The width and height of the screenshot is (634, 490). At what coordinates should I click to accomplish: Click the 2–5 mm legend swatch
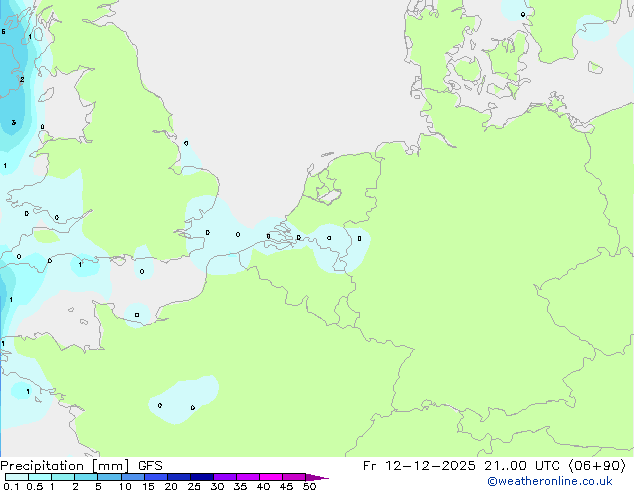coord(86,477)
